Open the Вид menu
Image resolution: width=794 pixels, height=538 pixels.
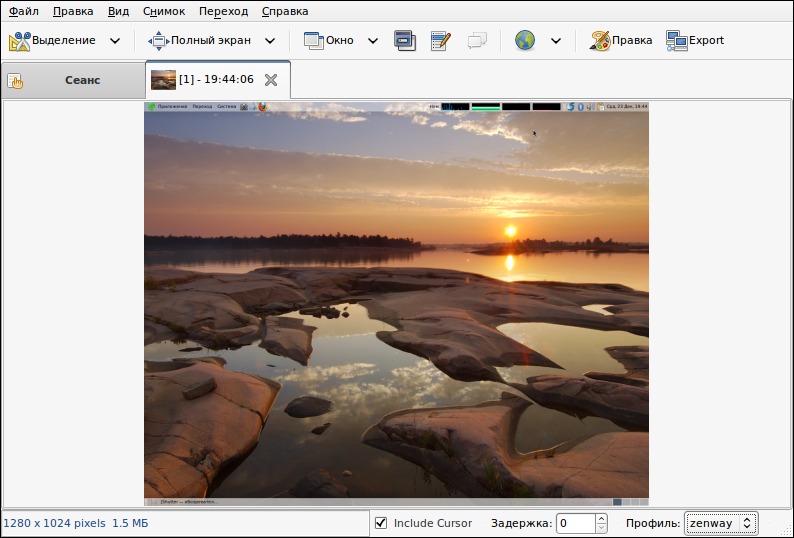click(x=118, y=11)
